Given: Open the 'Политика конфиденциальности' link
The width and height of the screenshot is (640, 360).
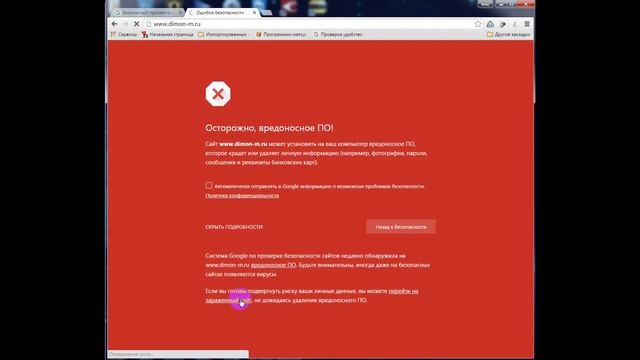Looking at the screenshot, I should pos(242,196).
